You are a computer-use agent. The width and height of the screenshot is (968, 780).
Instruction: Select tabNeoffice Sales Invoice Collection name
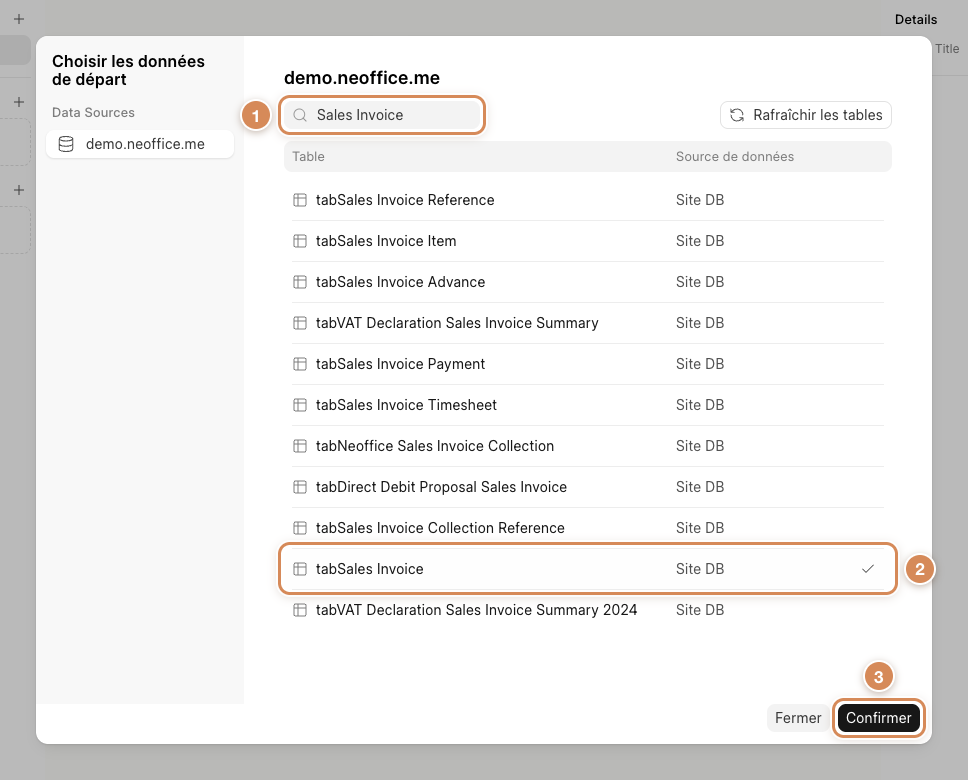(x=435, y=446)
